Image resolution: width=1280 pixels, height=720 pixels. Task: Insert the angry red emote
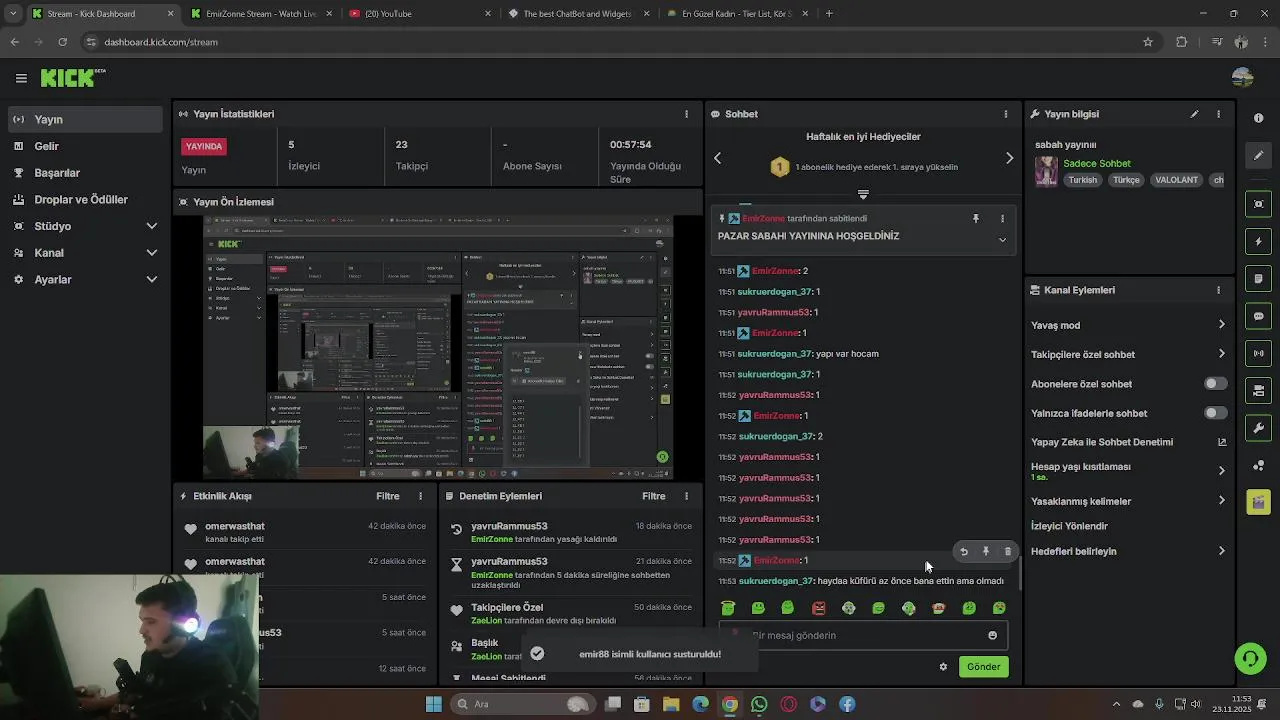pos(818,608)
